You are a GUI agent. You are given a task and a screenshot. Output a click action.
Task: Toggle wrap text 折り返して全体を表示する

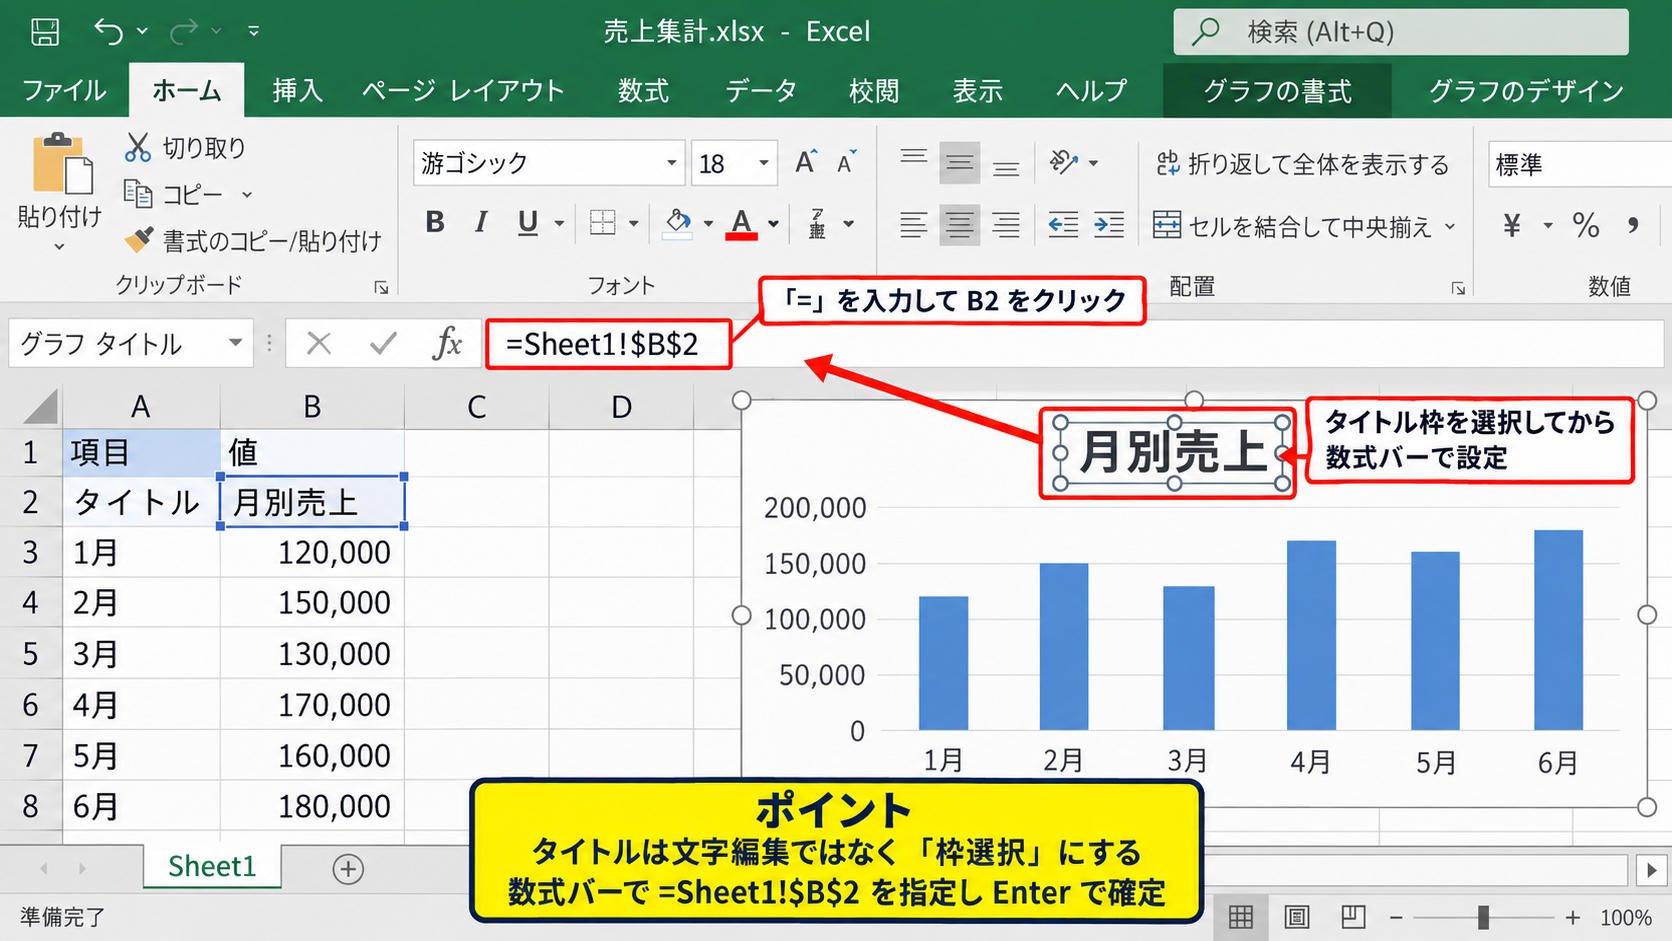(x=1302, y=164)
